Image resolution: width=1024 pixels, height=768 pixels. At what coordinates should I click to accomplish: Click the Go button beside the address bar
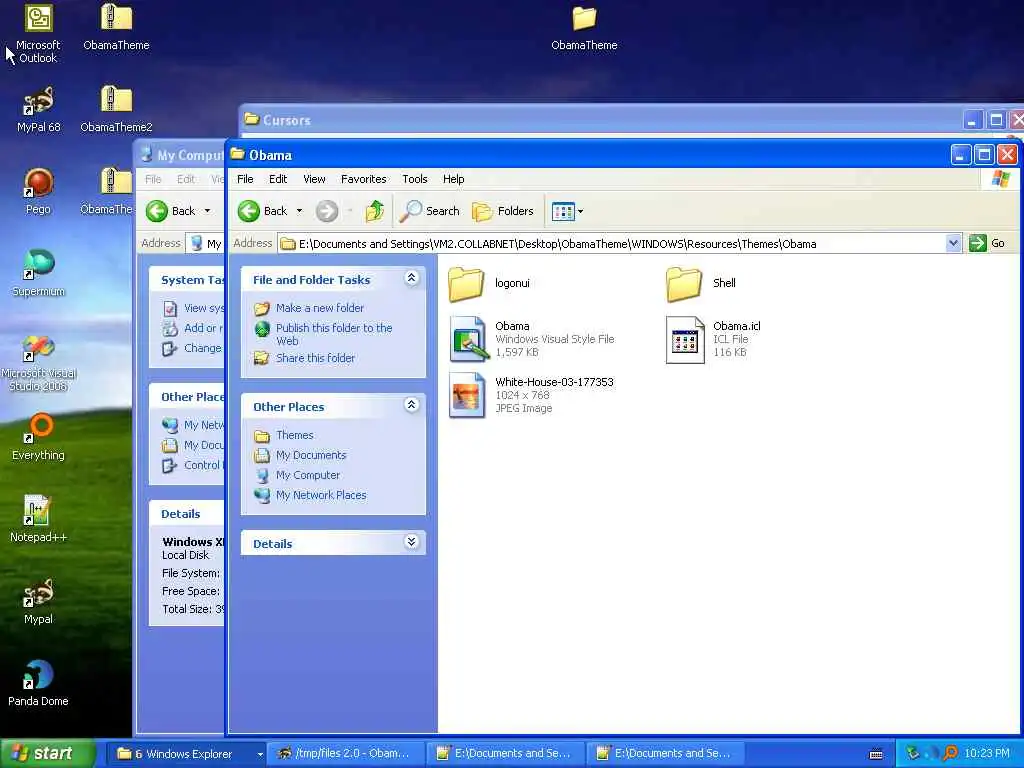(x=987, y=244)
